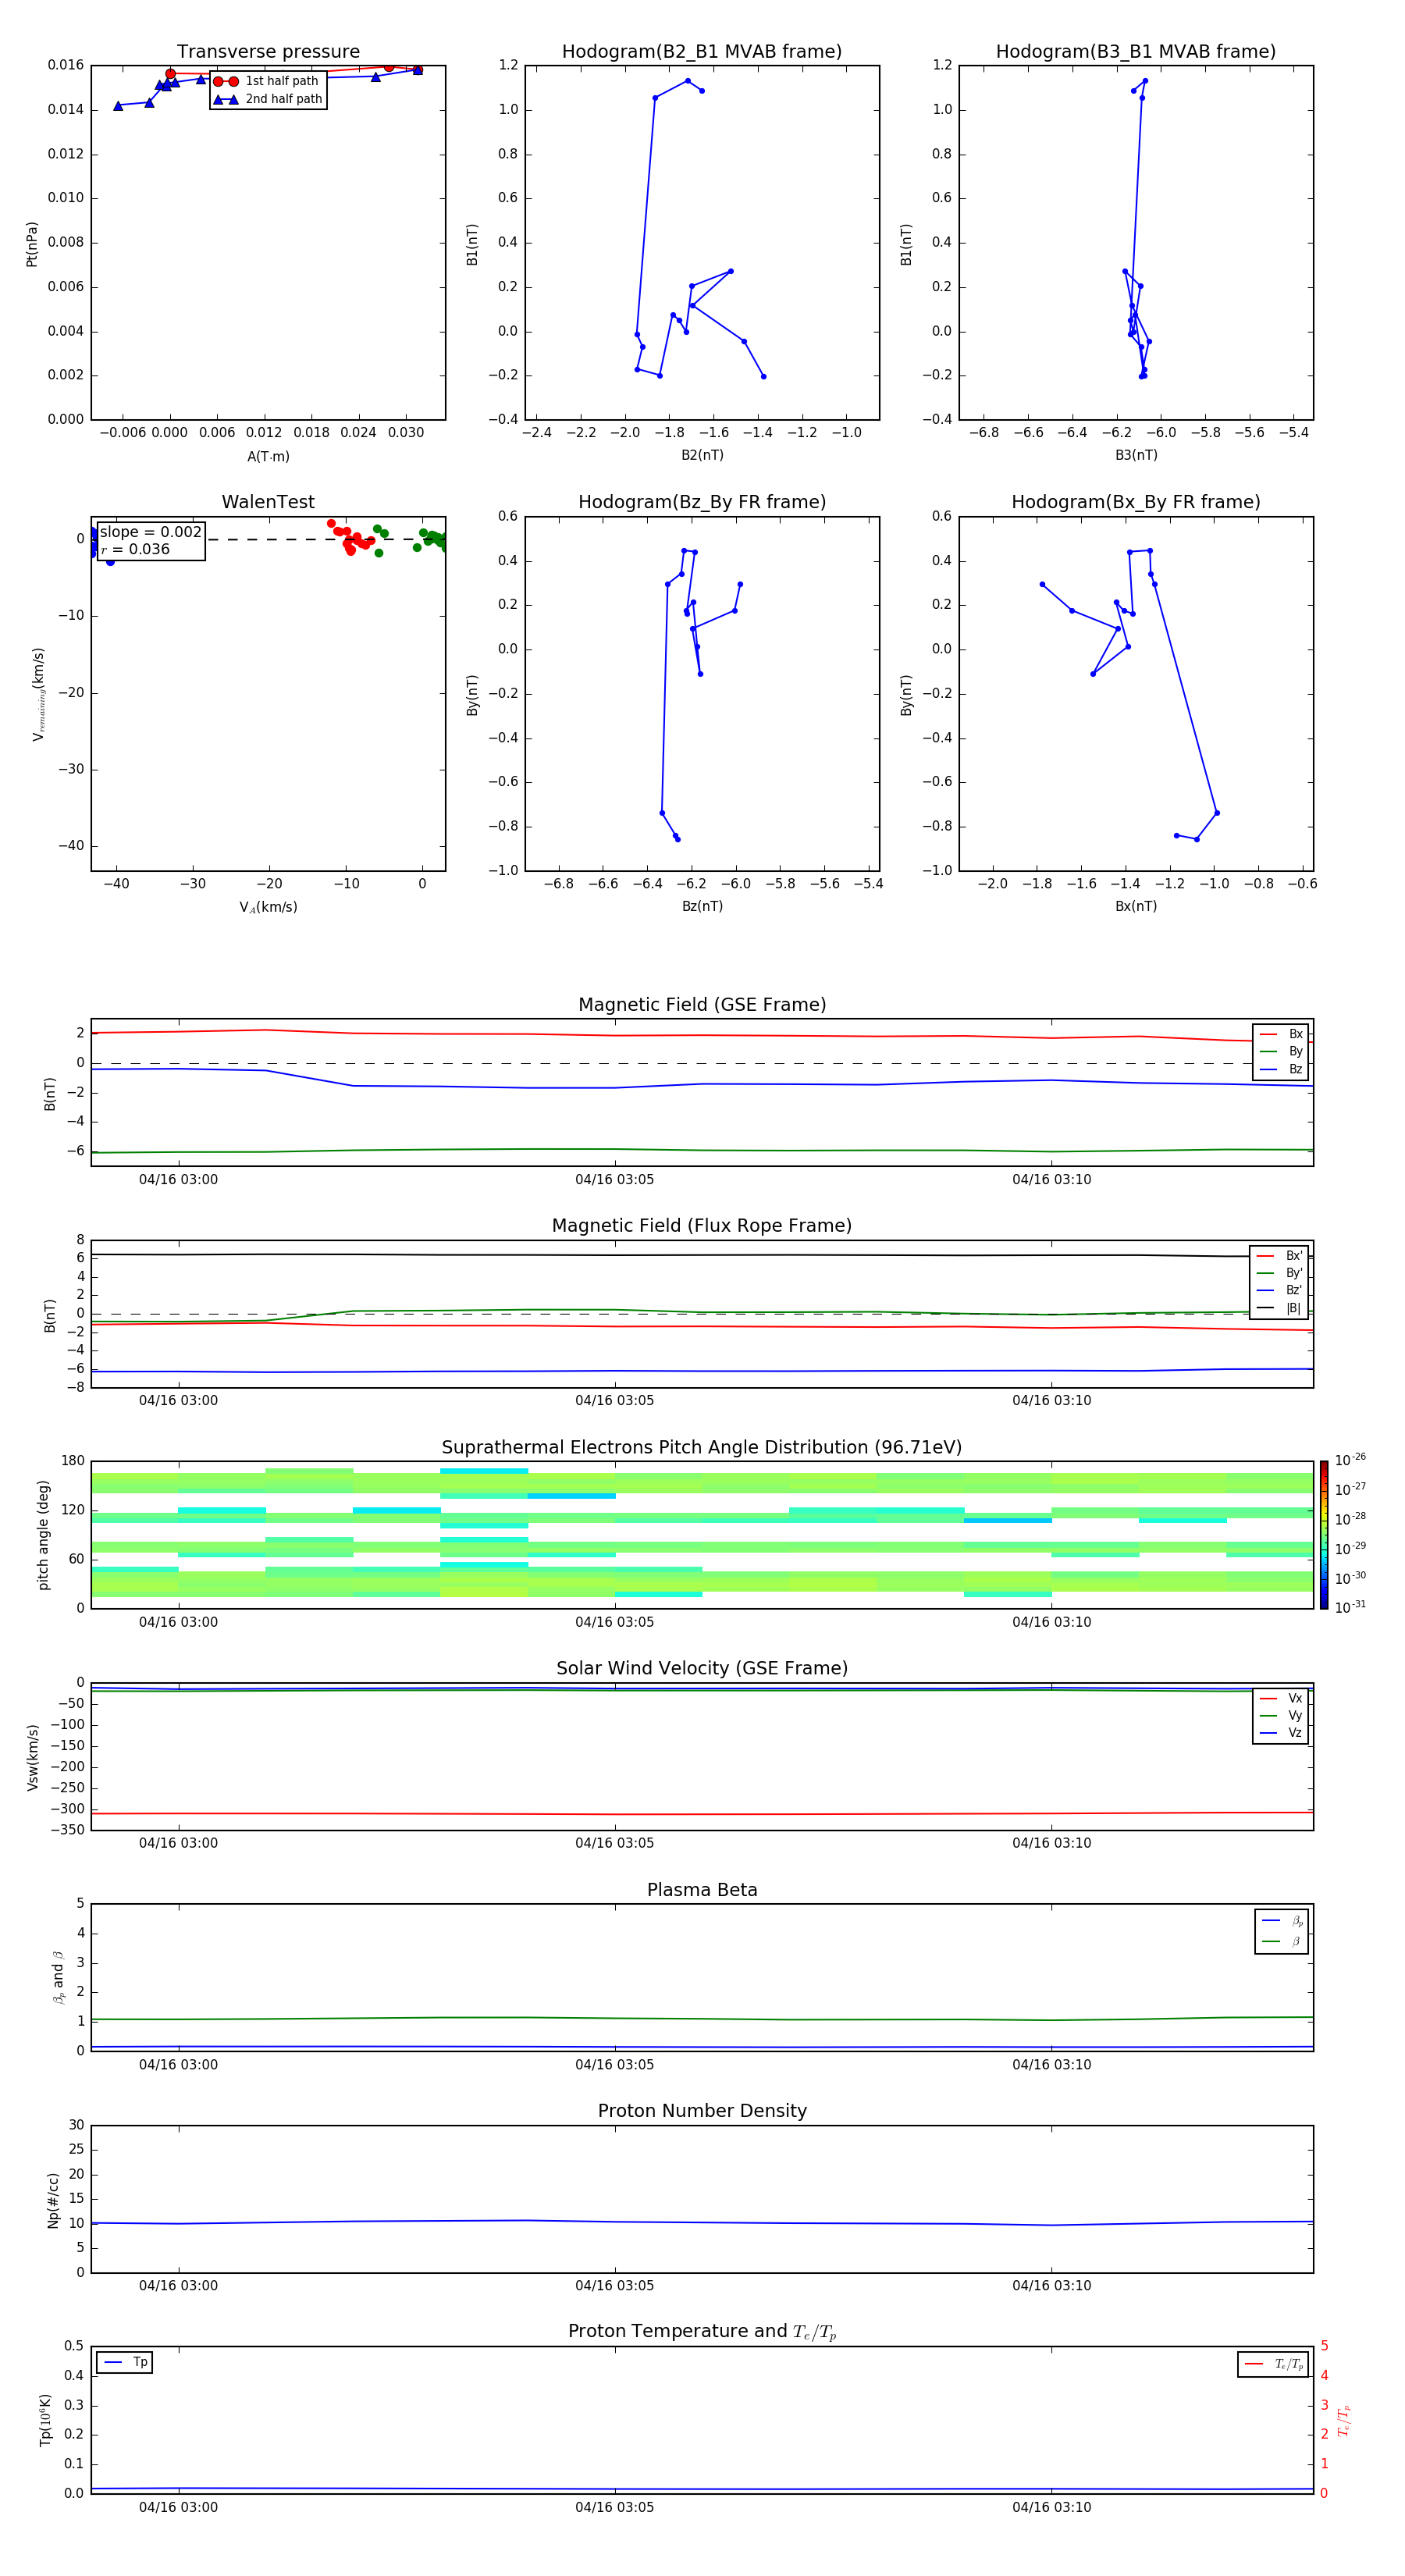
Task: Click the "WalenTest" plot title
Action: tap(268, 502)
